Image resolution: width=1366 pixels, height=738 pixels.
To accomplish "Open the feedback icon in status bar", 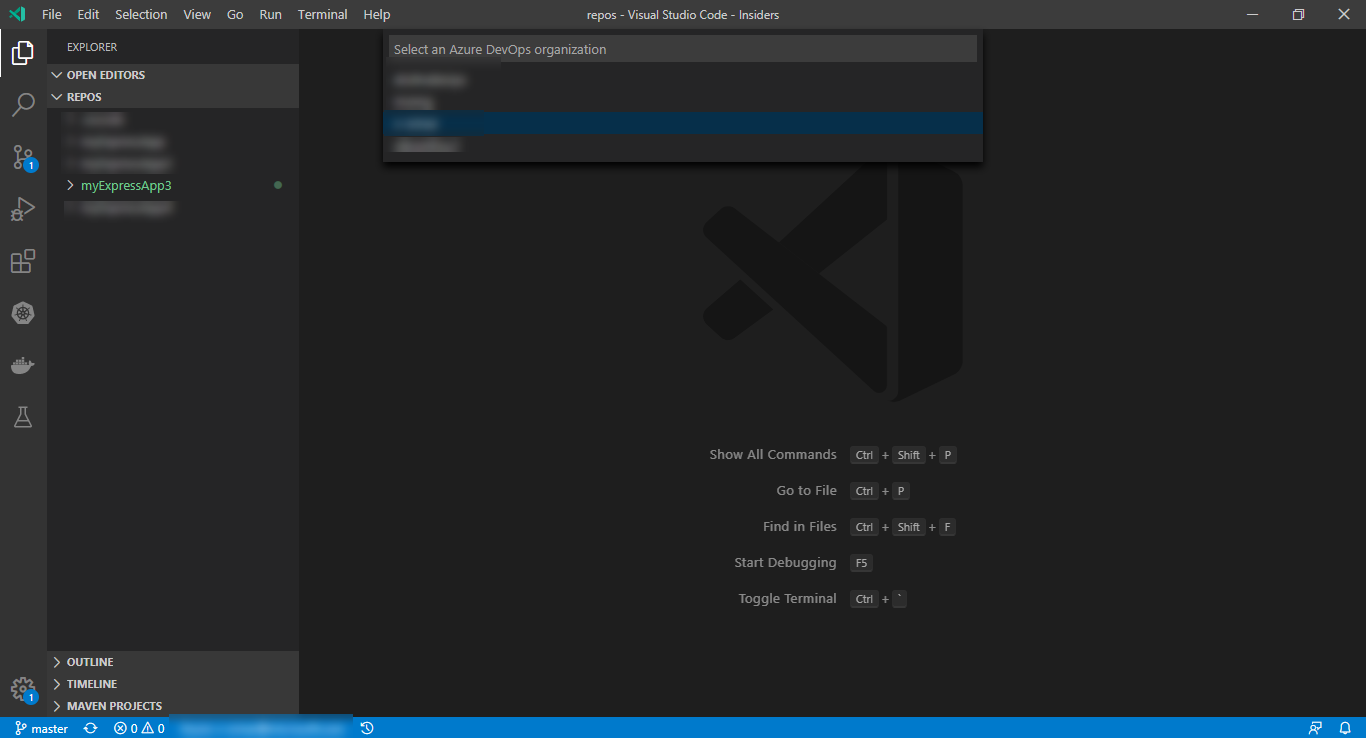I will (1315, 728).
